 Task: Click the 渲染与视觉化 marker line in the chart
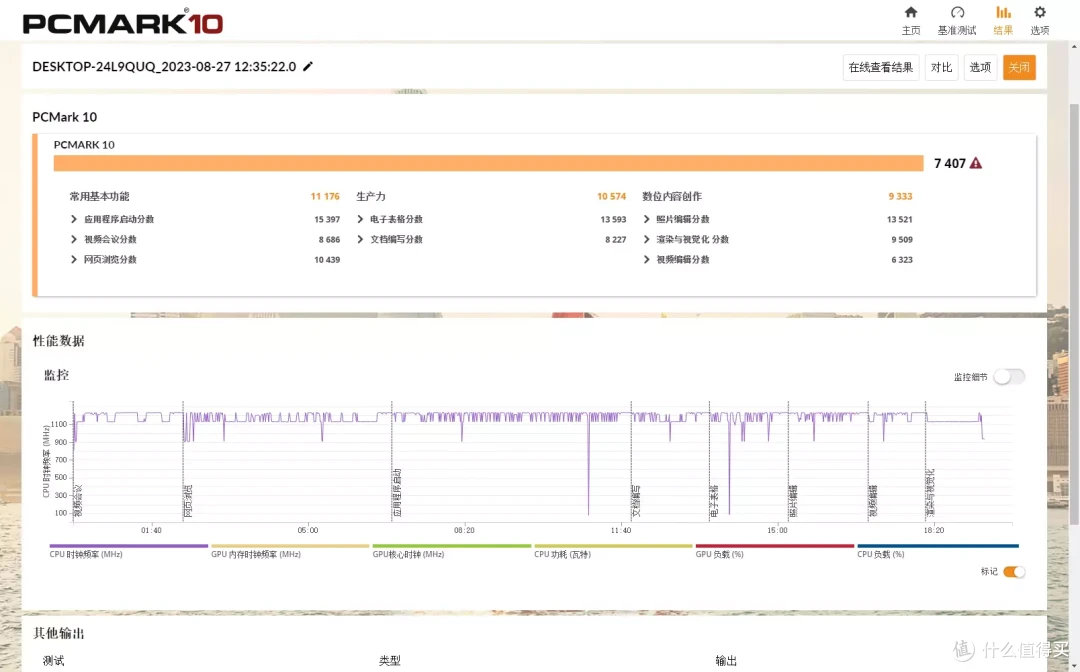point(926,461)
